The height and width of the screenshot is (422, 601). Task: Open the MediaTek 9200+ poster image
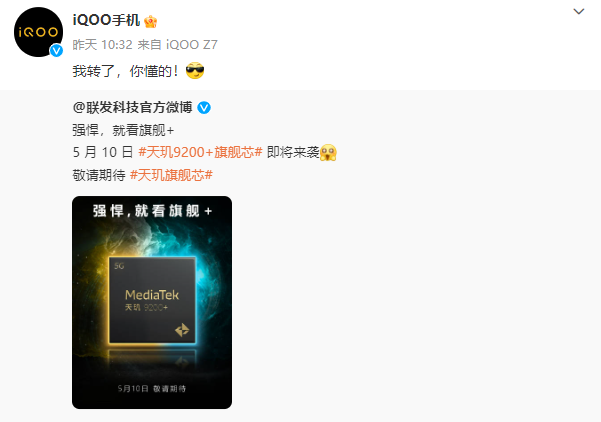(152, 302)
